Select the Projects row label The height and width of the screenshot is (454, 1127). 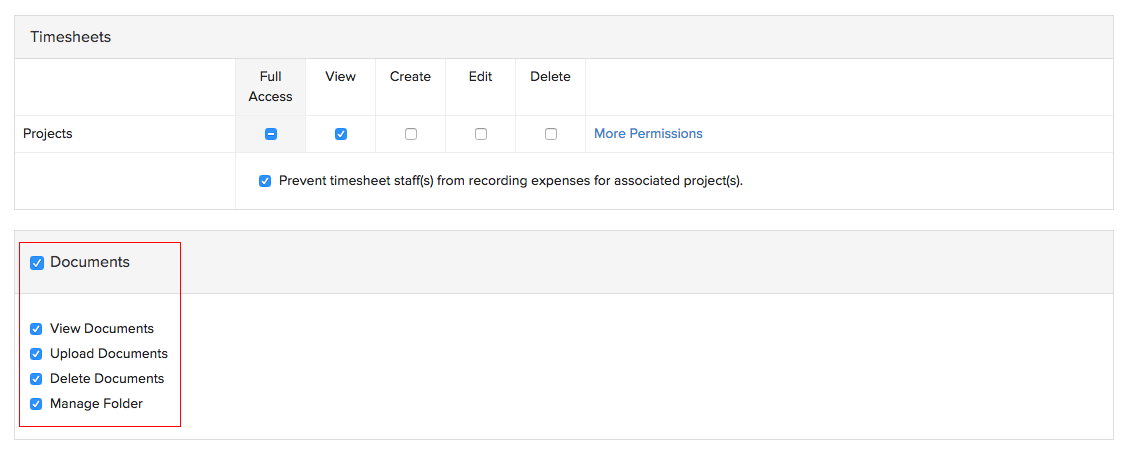click(48, 134)
